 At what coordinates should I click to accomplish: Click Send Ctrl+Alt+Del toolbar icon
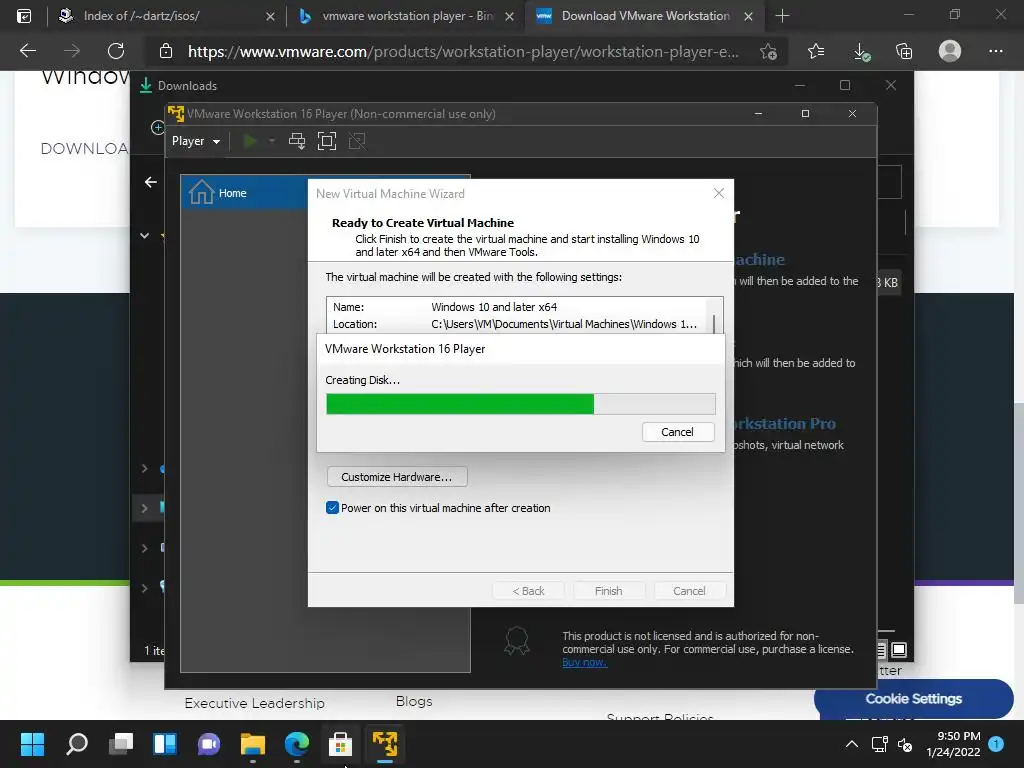click(x=296, y=141)
